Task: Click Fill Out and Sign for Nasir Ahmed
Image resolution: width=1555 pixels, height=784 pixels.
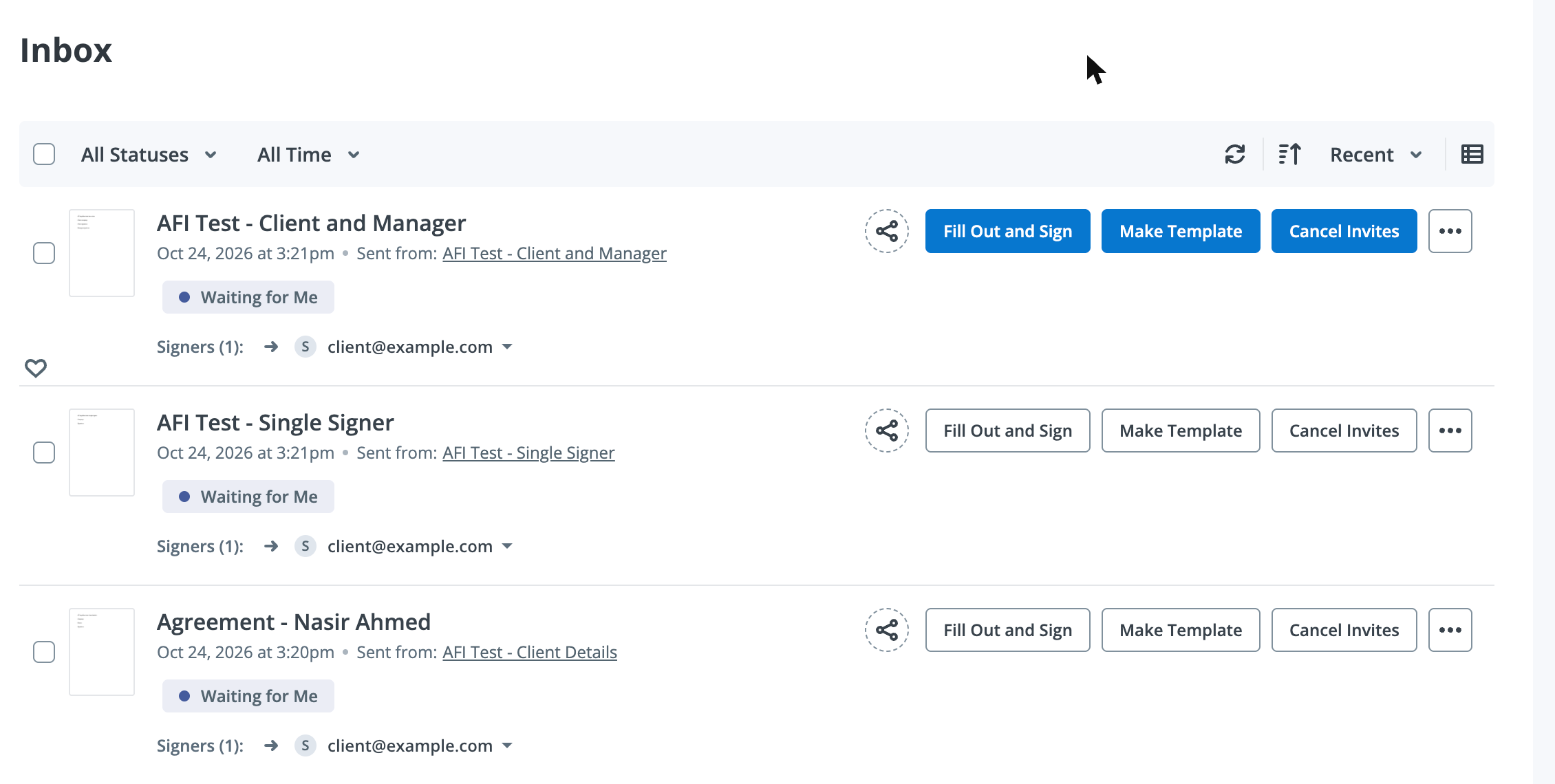Action: pyautogui.click(x=1008, y=630)
